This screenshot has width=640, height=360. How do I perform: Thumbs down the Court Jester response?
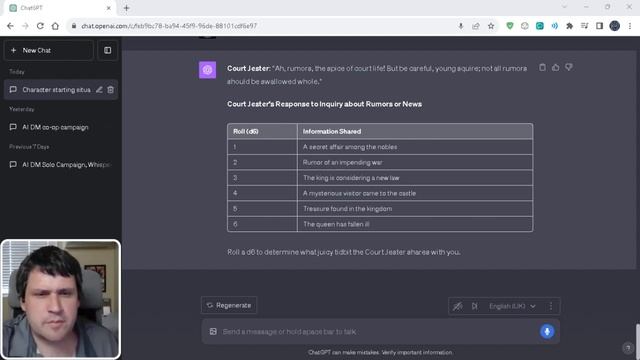click(x=569, y=67)
